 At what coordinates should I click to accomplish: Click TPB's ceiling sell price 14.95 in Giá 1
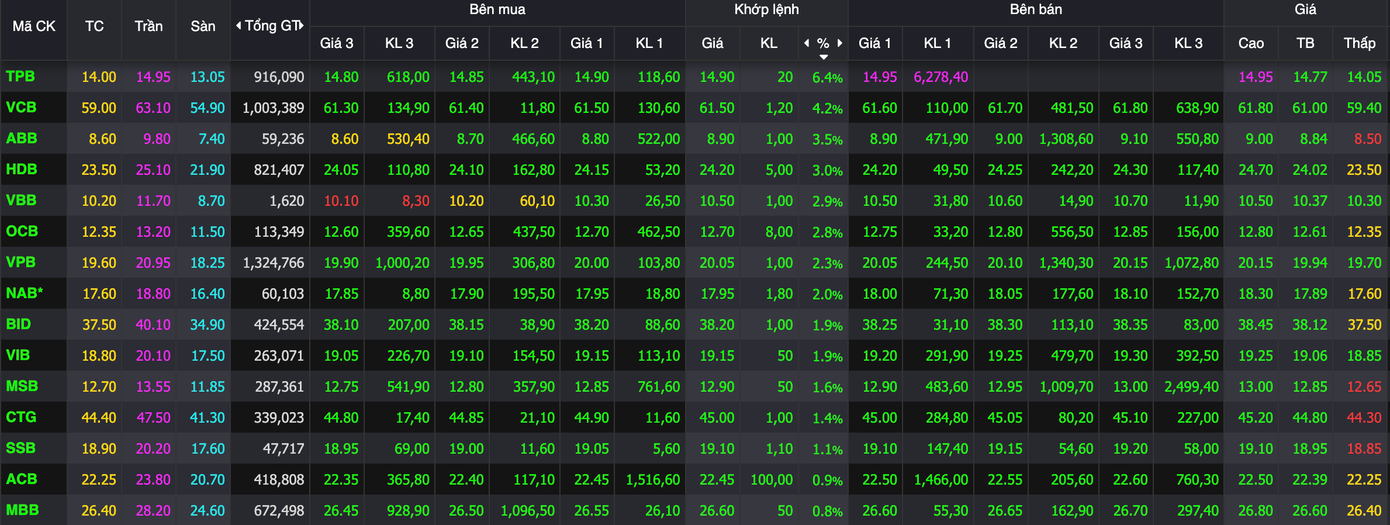pos(879,77)
